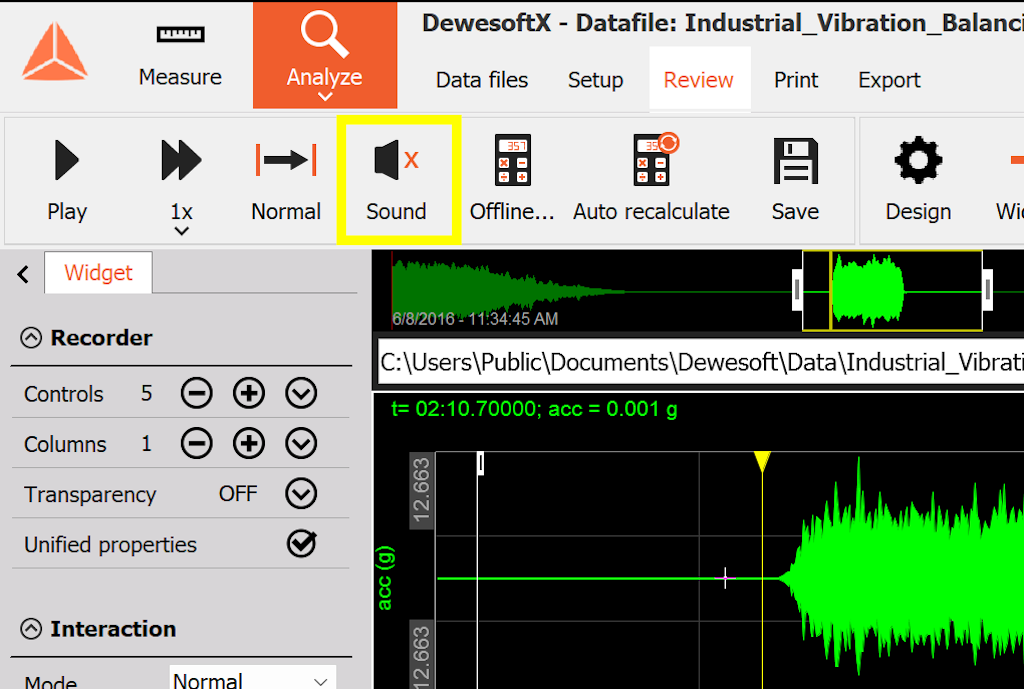This screenshot has height=689, width=1024.
Task: Open the Offline math calculator
Action: click(x=512, y=180)
